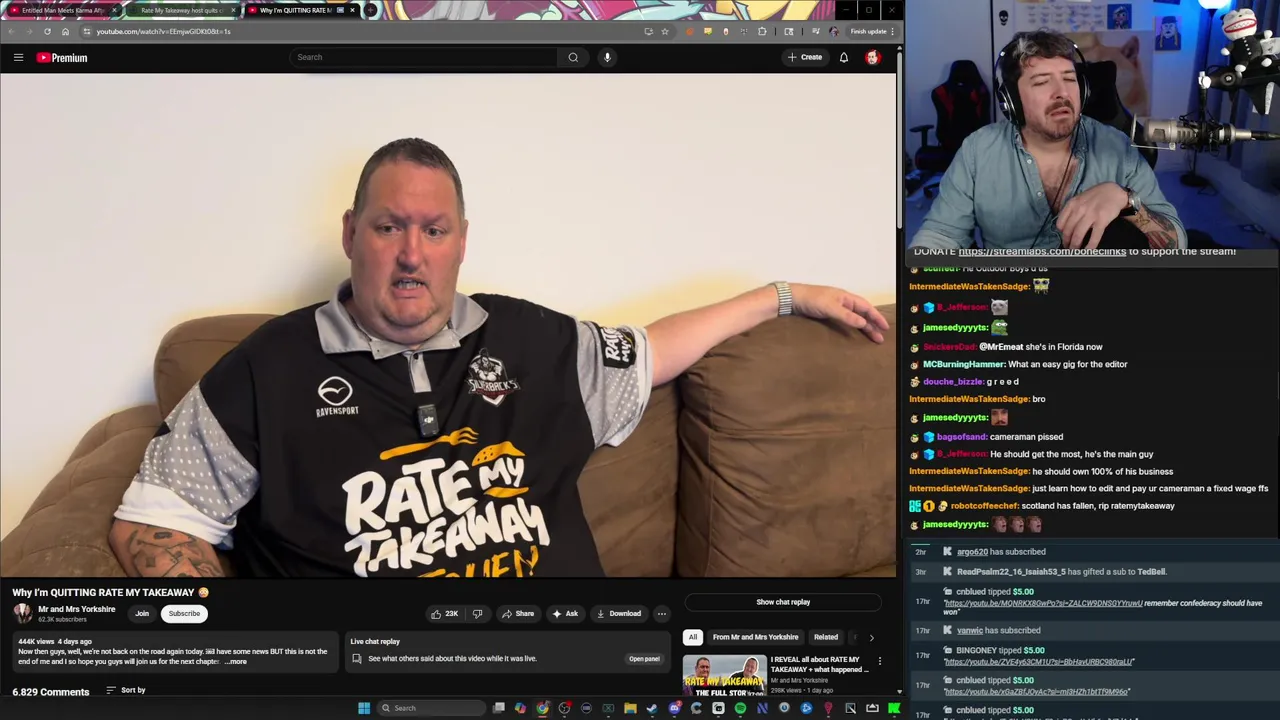Click the Share button
Image resolution: width=1280 pixels, height=720 pixels.
(518, 614)
